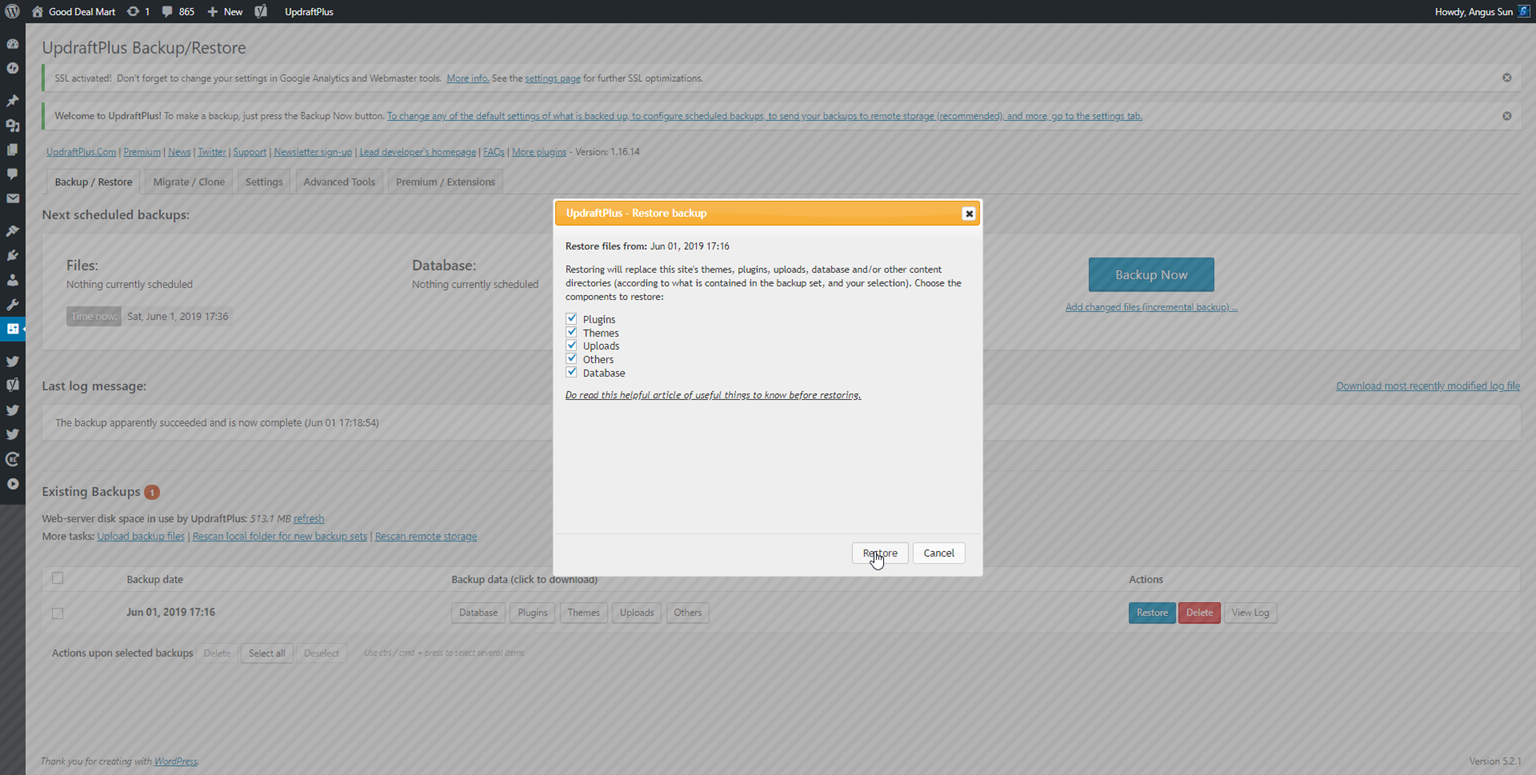Image resolution: width=1536 pixels, height=775 pixels.
Task: Click the user avatar beside Howdy, Angus Sun
Action: click(1524, 12)
